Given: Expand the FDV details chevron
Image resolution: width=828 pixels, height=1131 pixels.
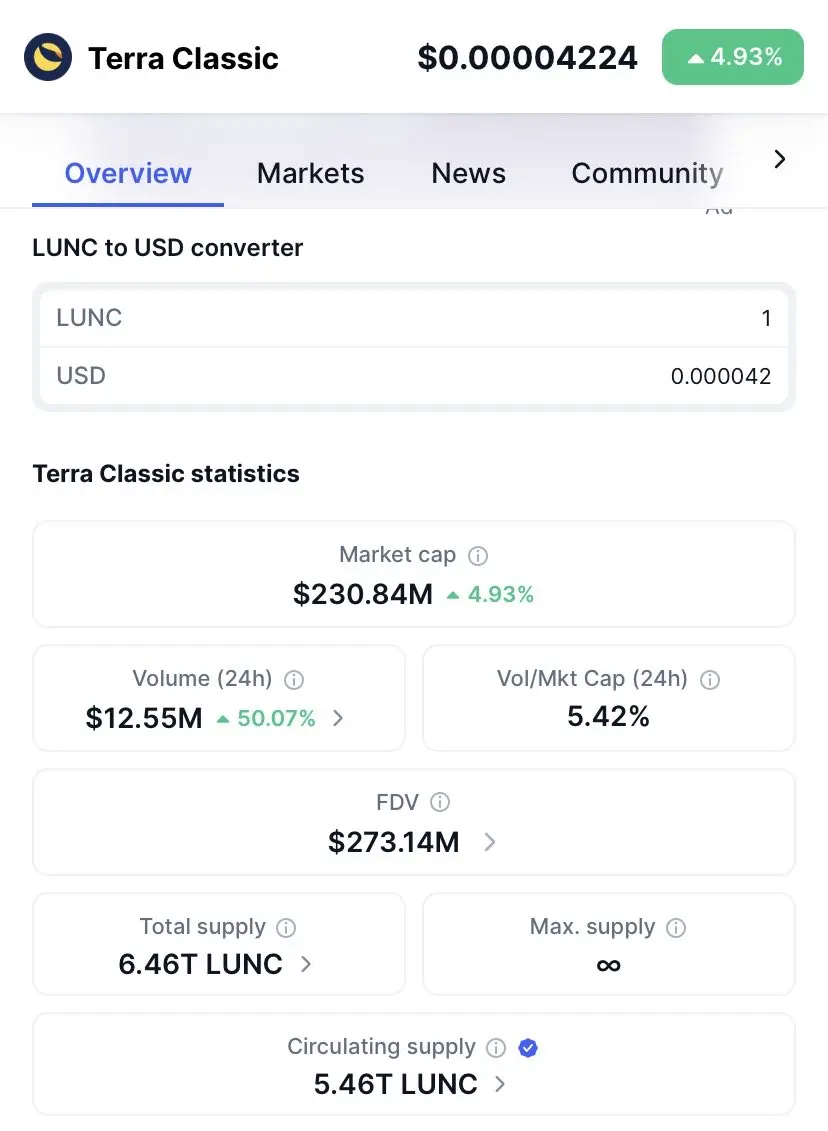Looking at the screenshot, I should 490,842.
